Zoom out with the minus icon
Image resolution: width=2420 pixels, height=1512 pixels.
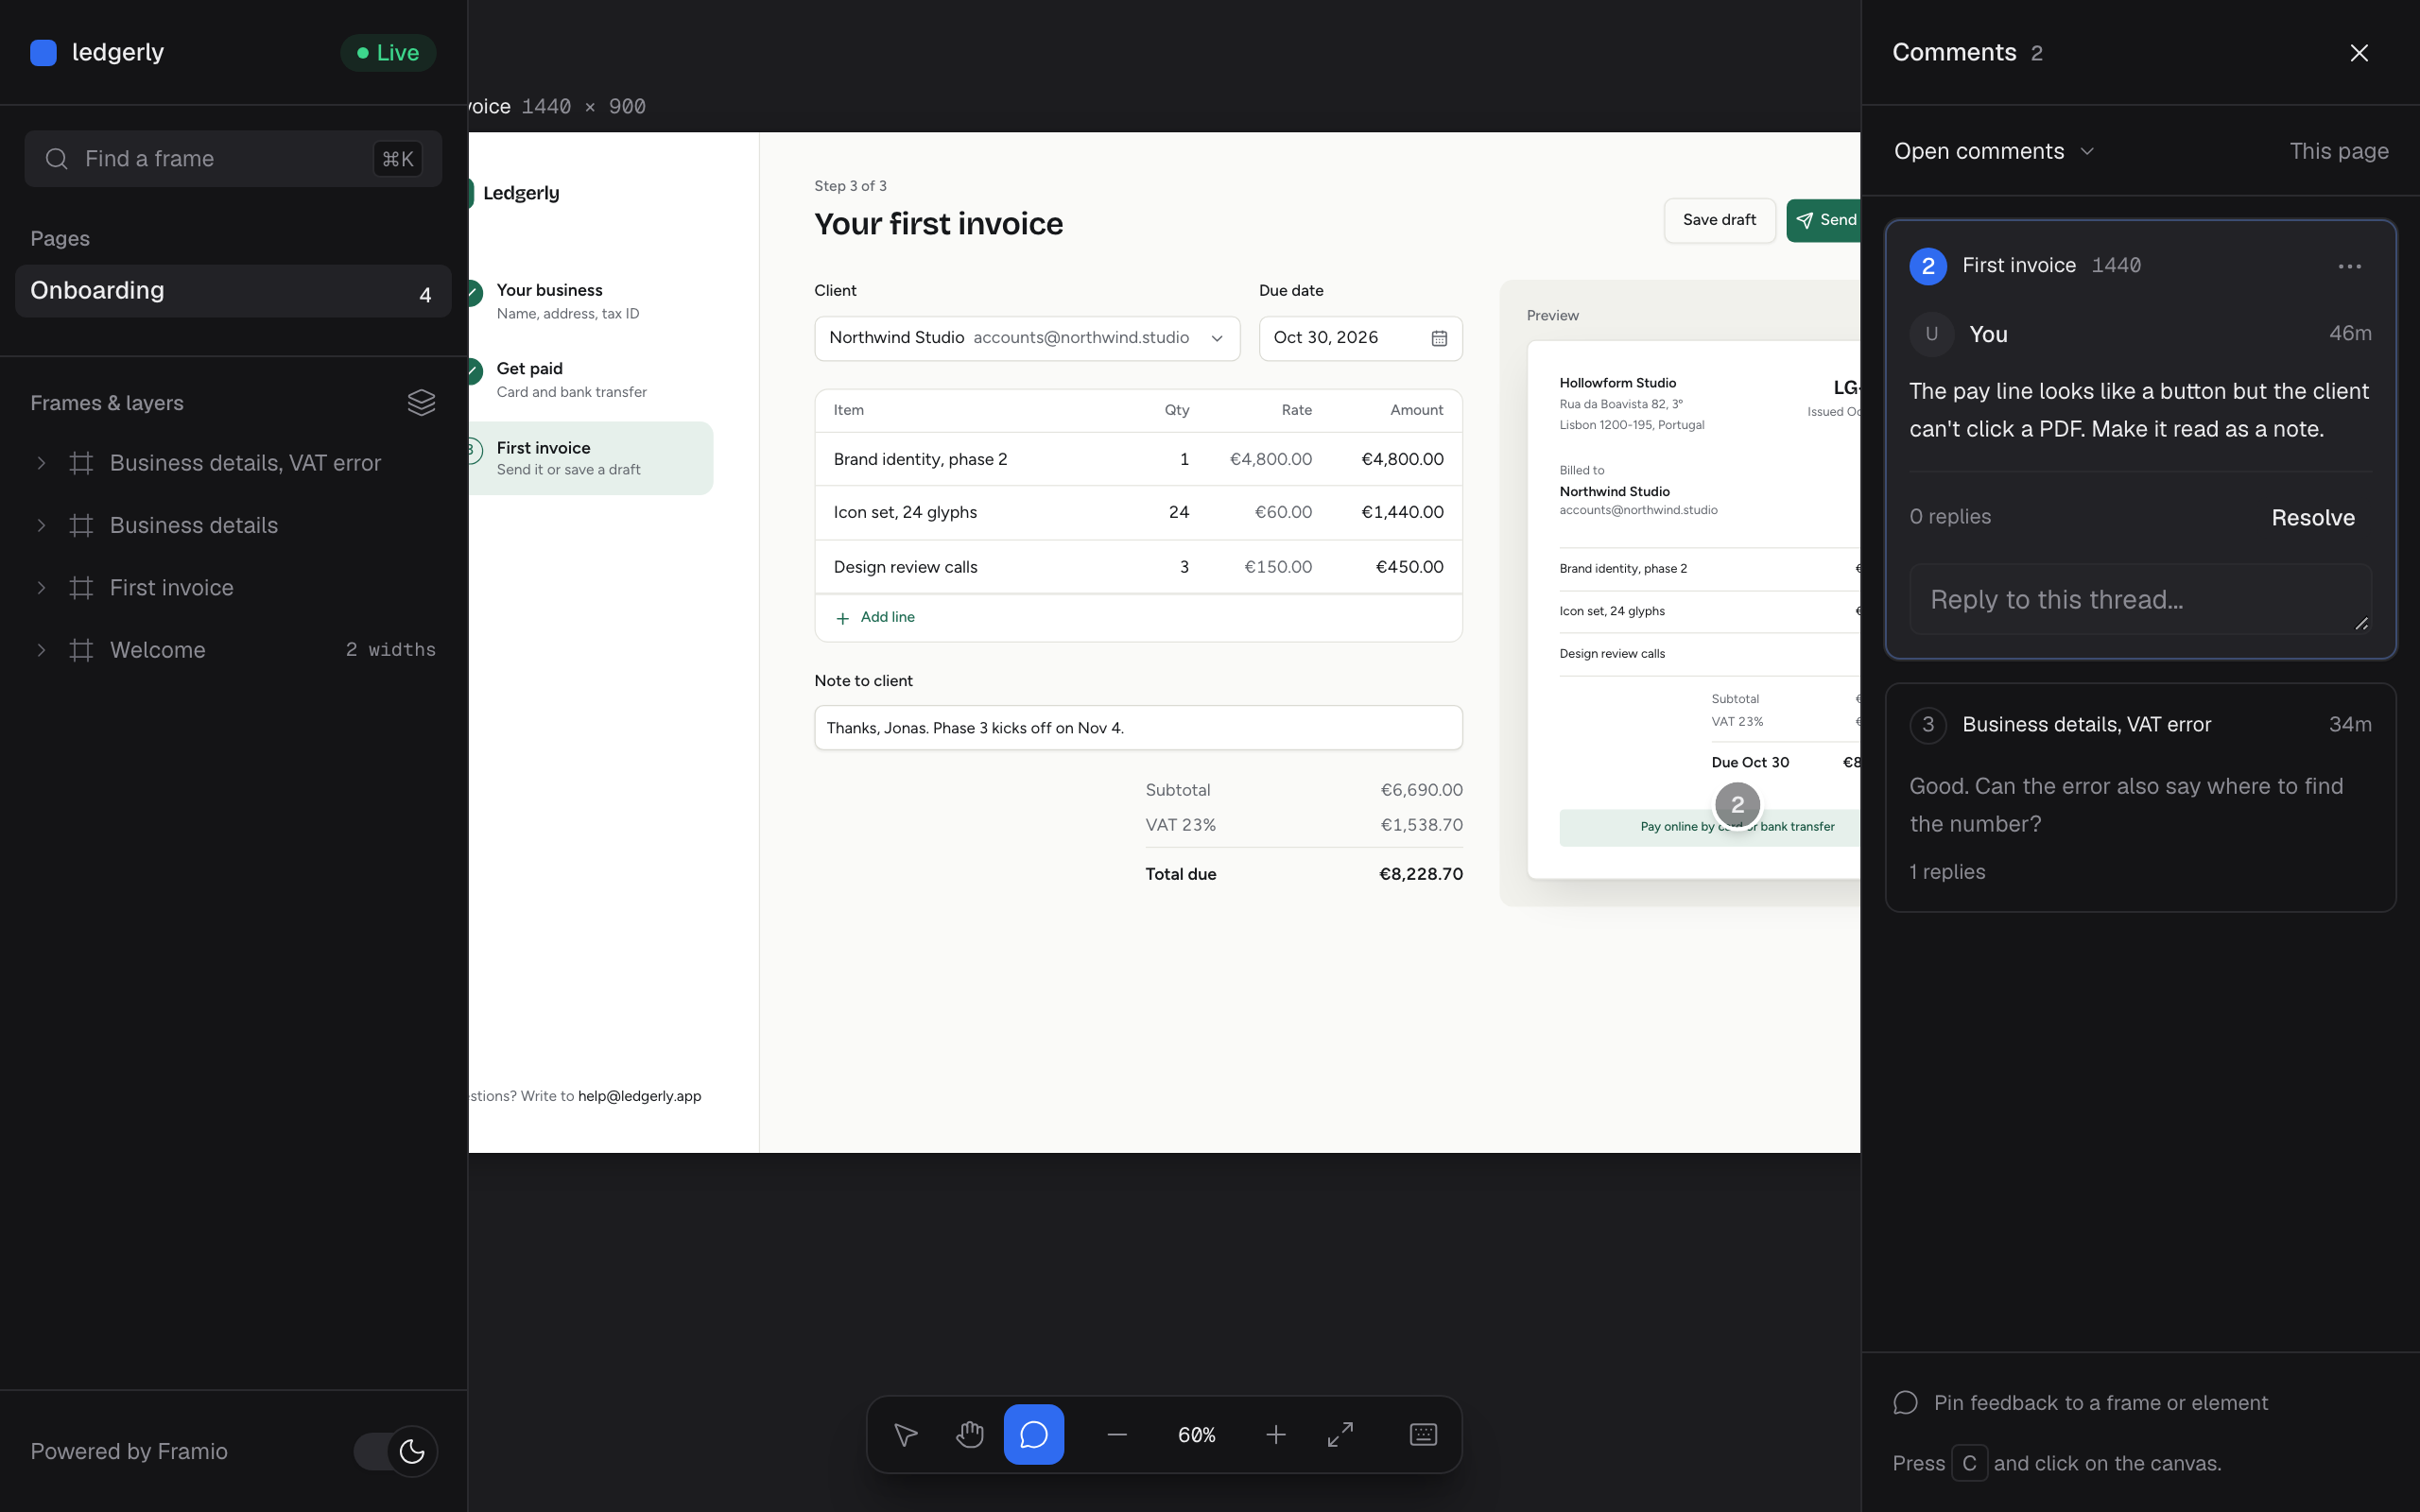(x=1117, y=1434)
